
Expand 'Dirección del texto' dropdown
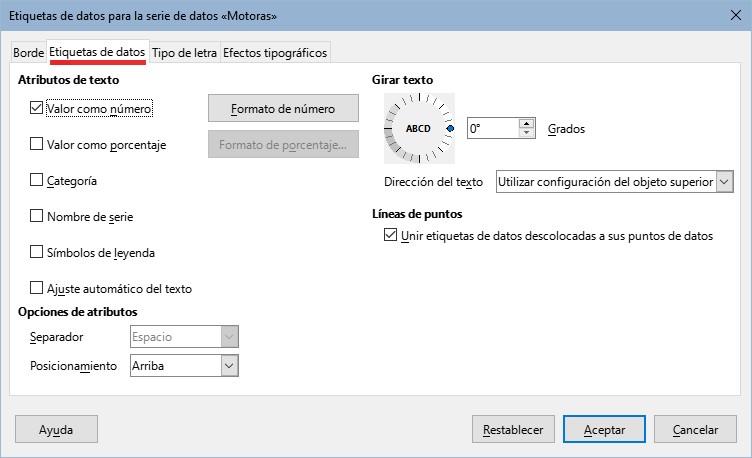pyautogui.click(x=614, y=181)
